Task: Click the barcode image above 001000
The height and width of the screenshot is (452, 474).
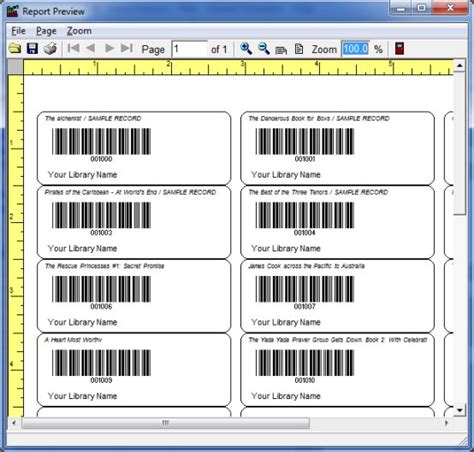Action: tap(101, 141)
